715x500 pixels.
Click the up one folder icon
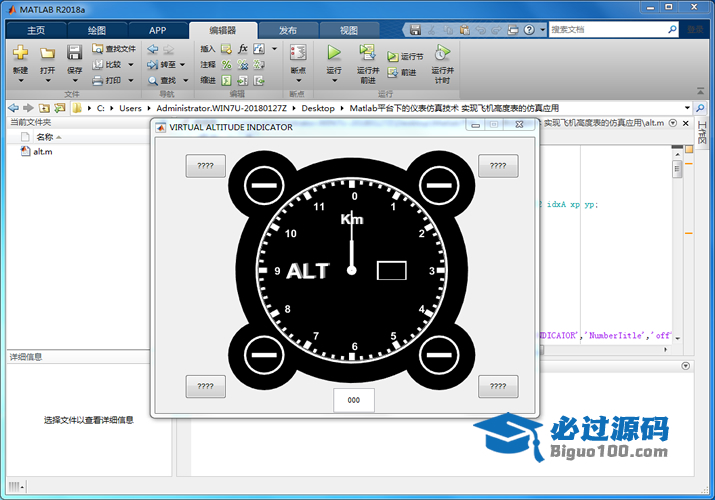click(x=44, y=108)
